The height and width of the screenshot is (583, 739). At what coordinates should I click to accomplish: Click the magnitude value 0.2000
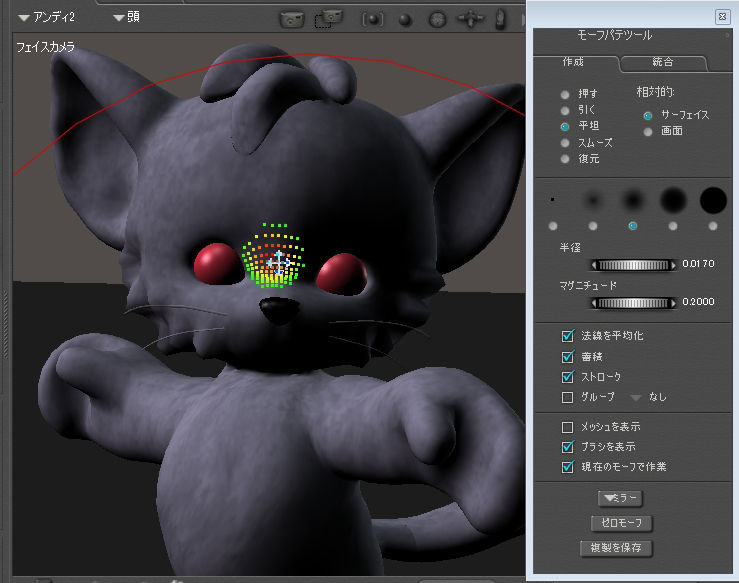(x=698, y=302)
